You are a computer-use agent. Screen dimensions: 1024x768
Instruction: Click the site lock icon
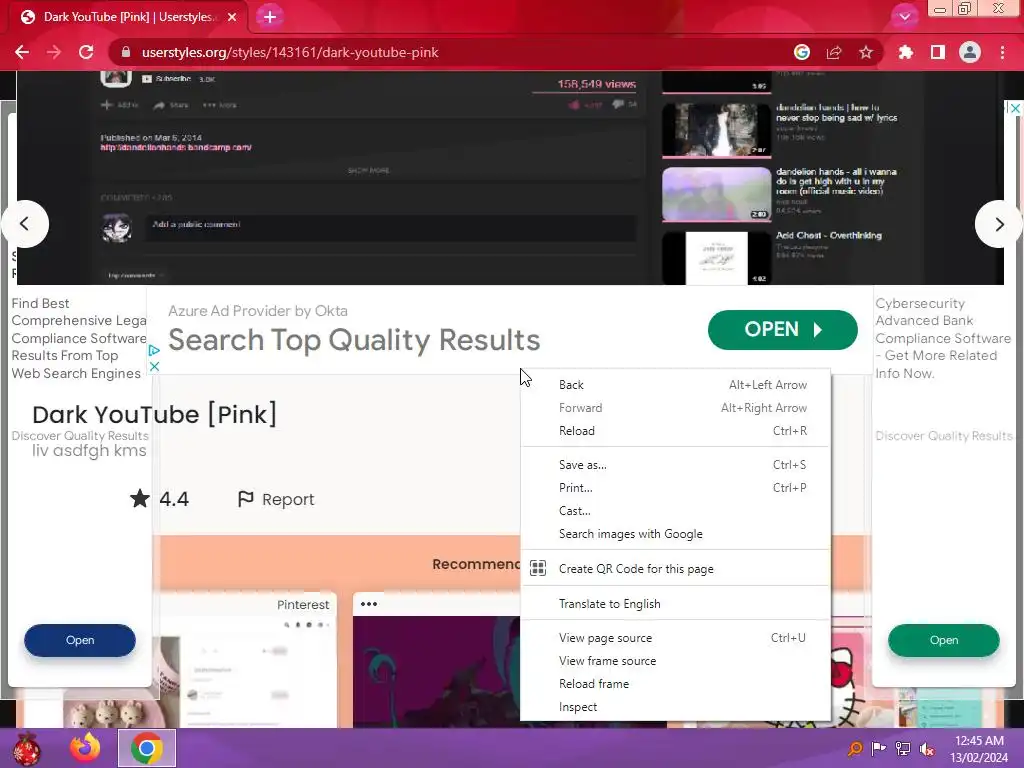[127, 52]
